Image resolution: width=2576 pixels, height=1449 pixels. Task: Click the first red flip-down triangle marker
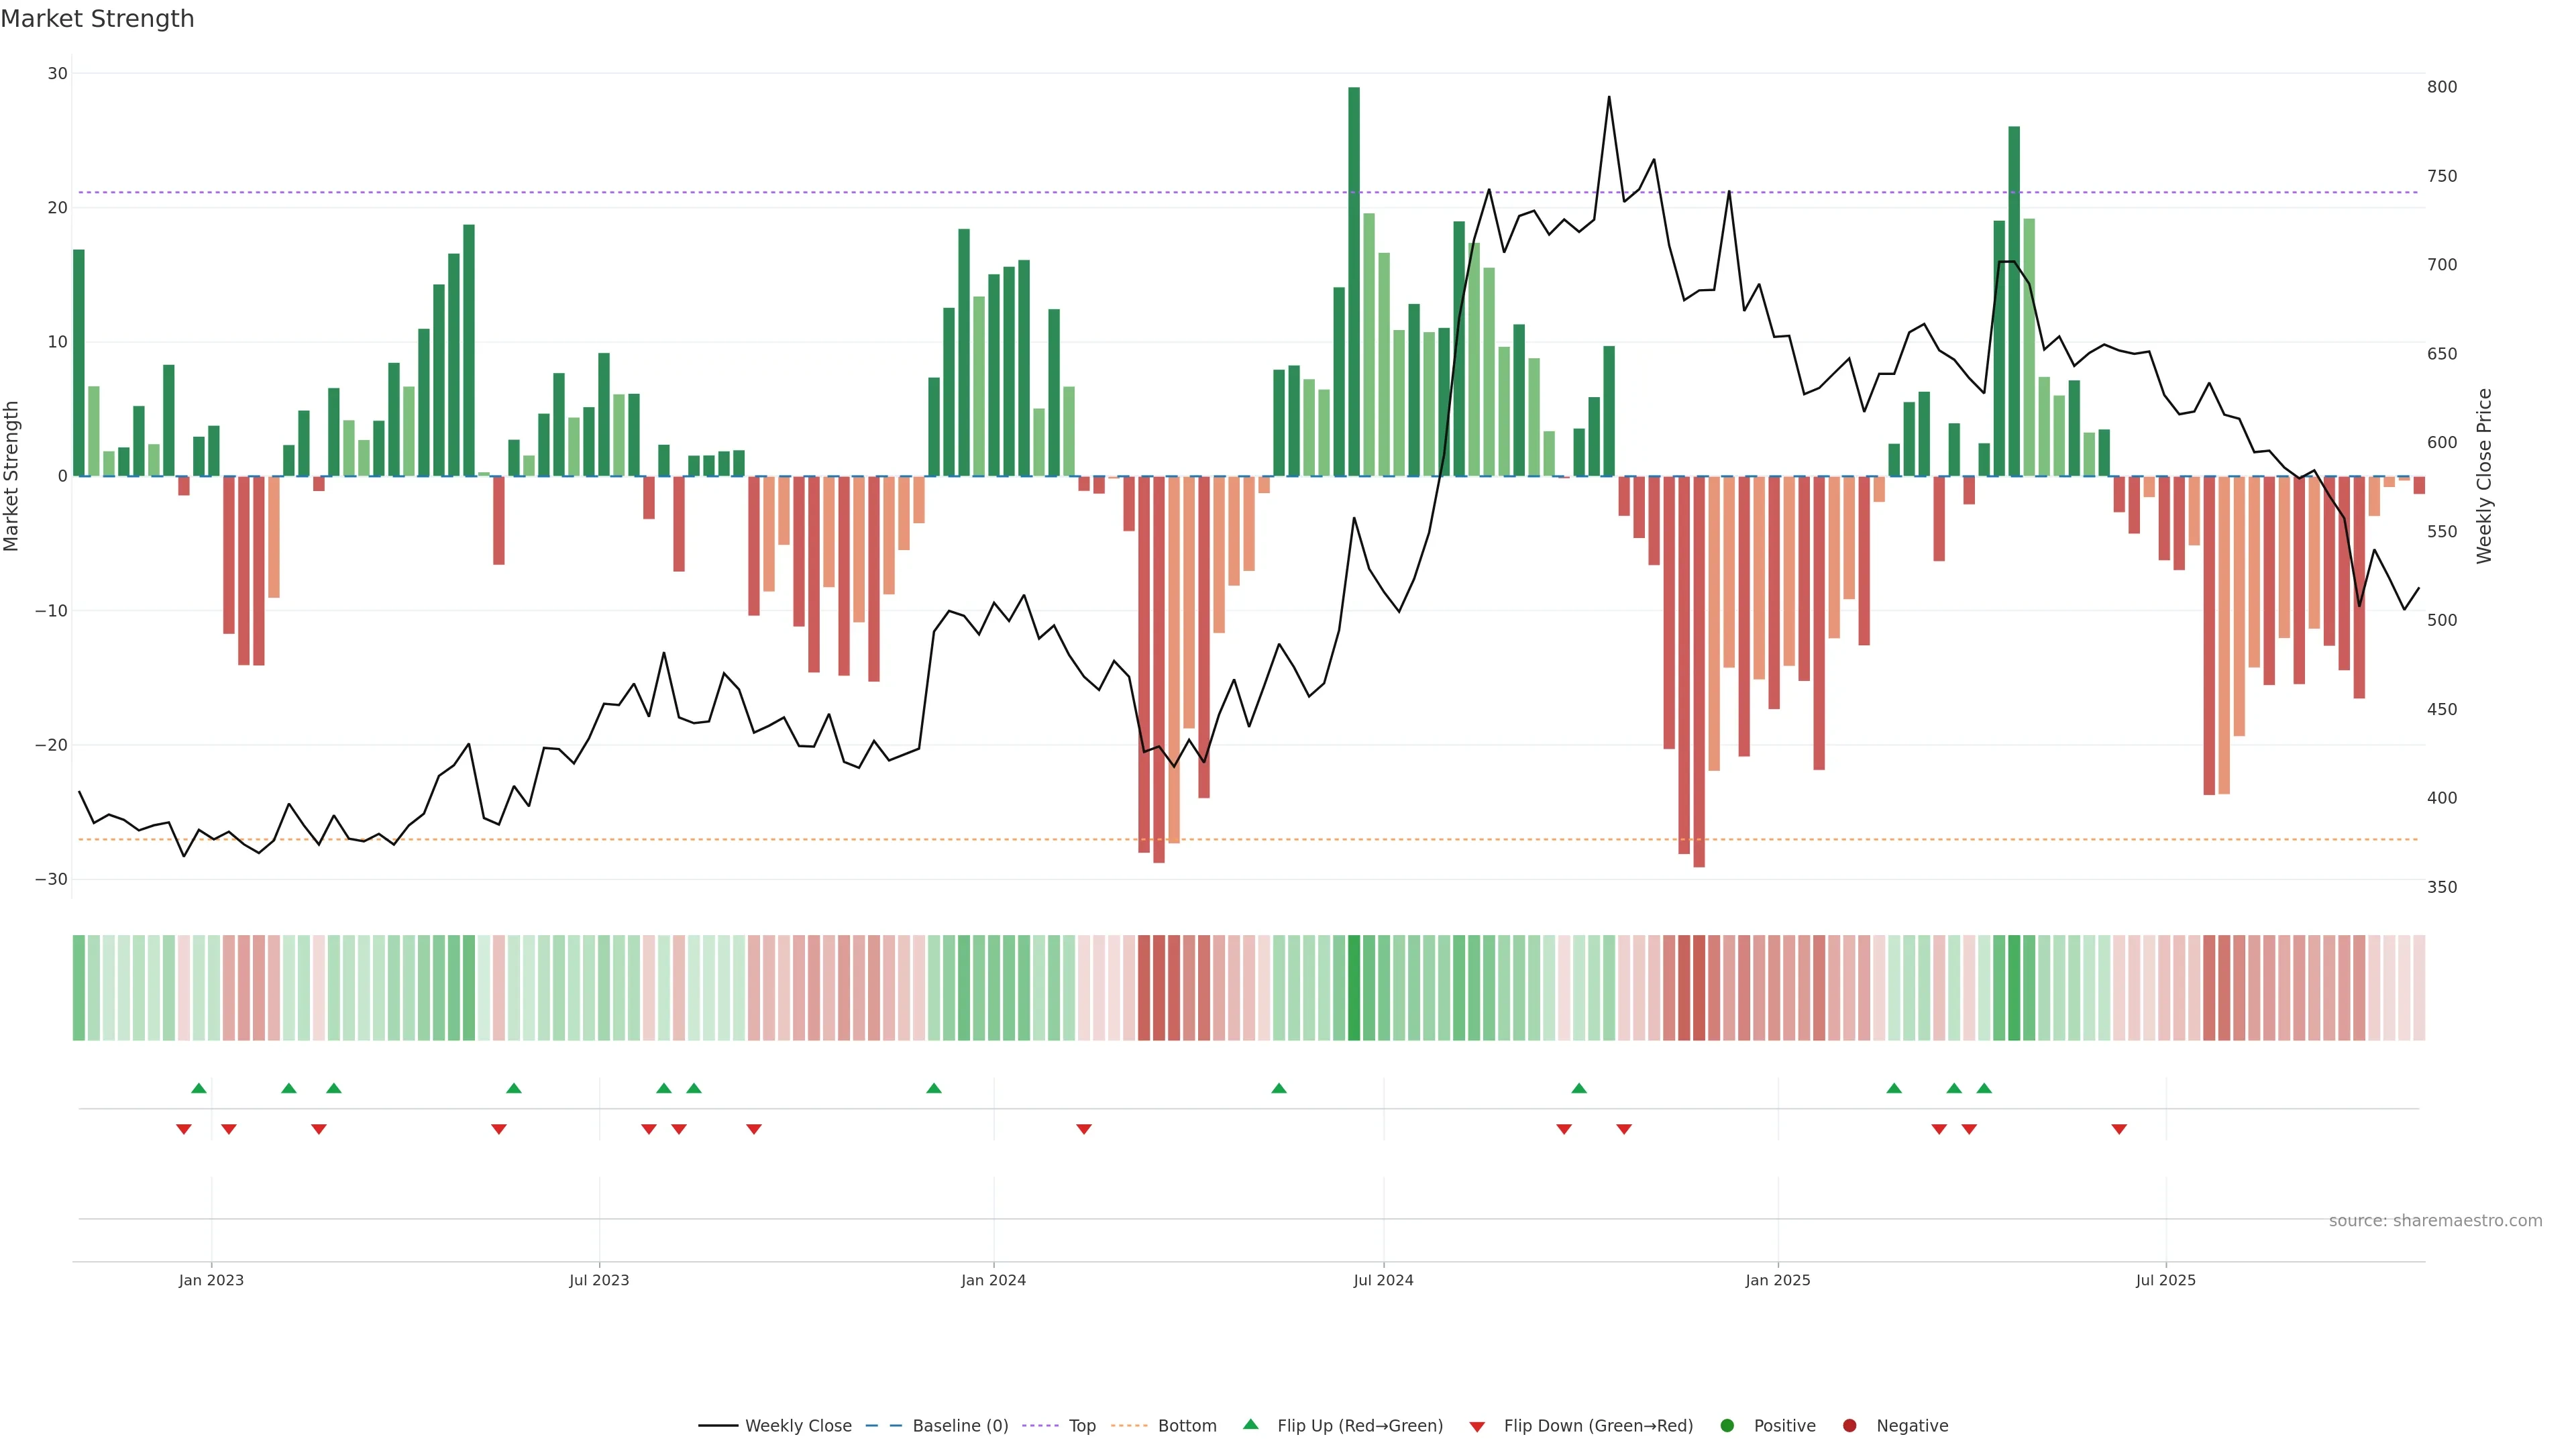[184, 1129]
